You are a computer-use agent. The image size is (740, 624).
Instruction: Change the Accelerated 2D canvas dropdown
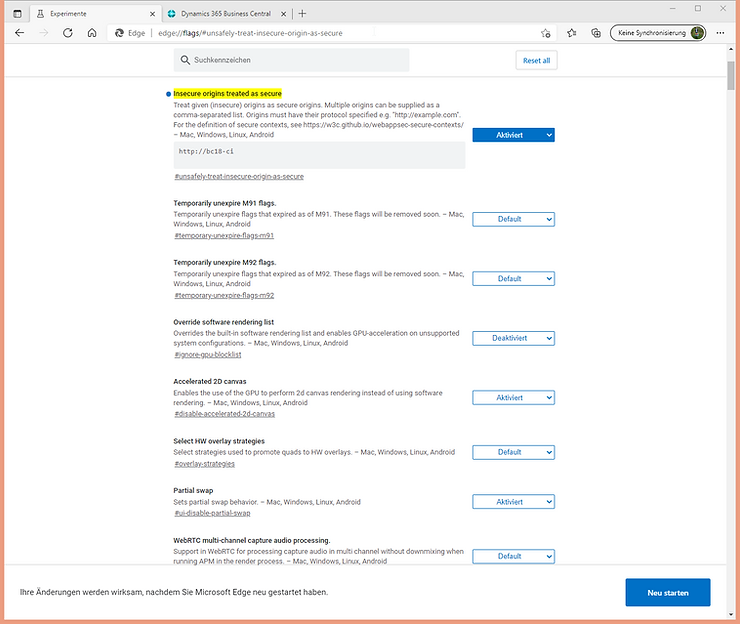tap(513, 398)
